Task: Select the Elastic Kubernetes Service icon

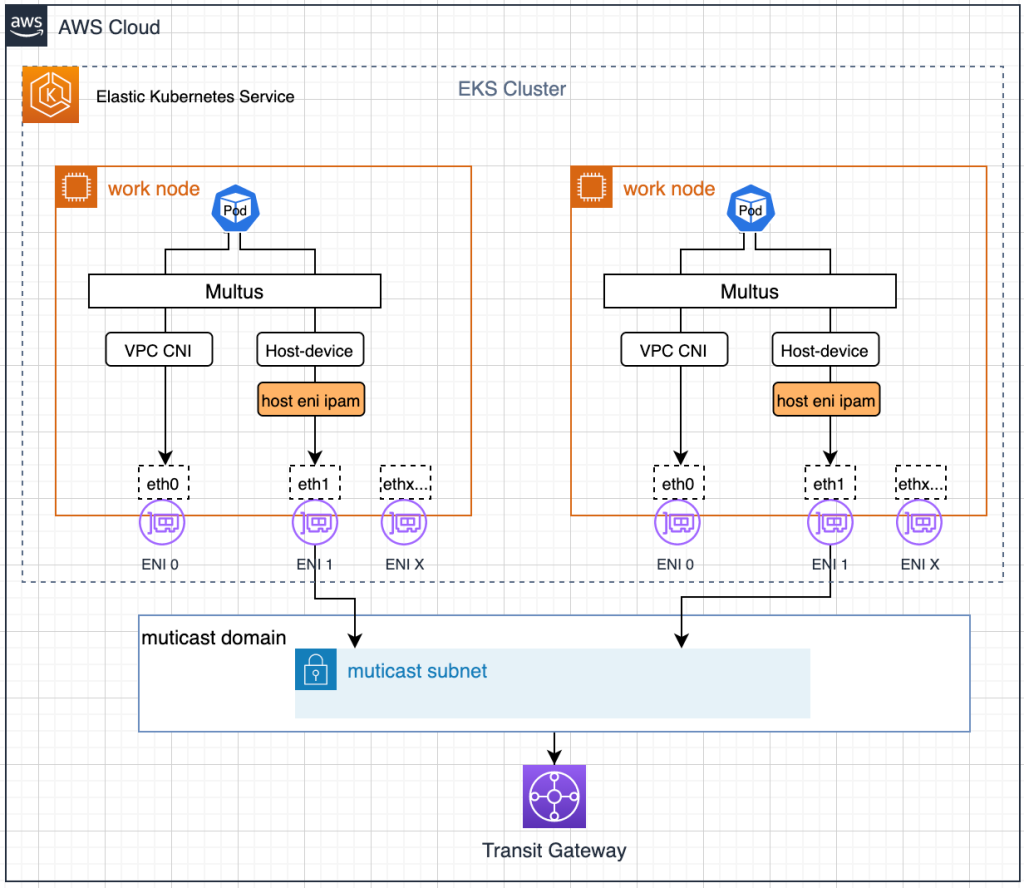Action: coord(51,95)
